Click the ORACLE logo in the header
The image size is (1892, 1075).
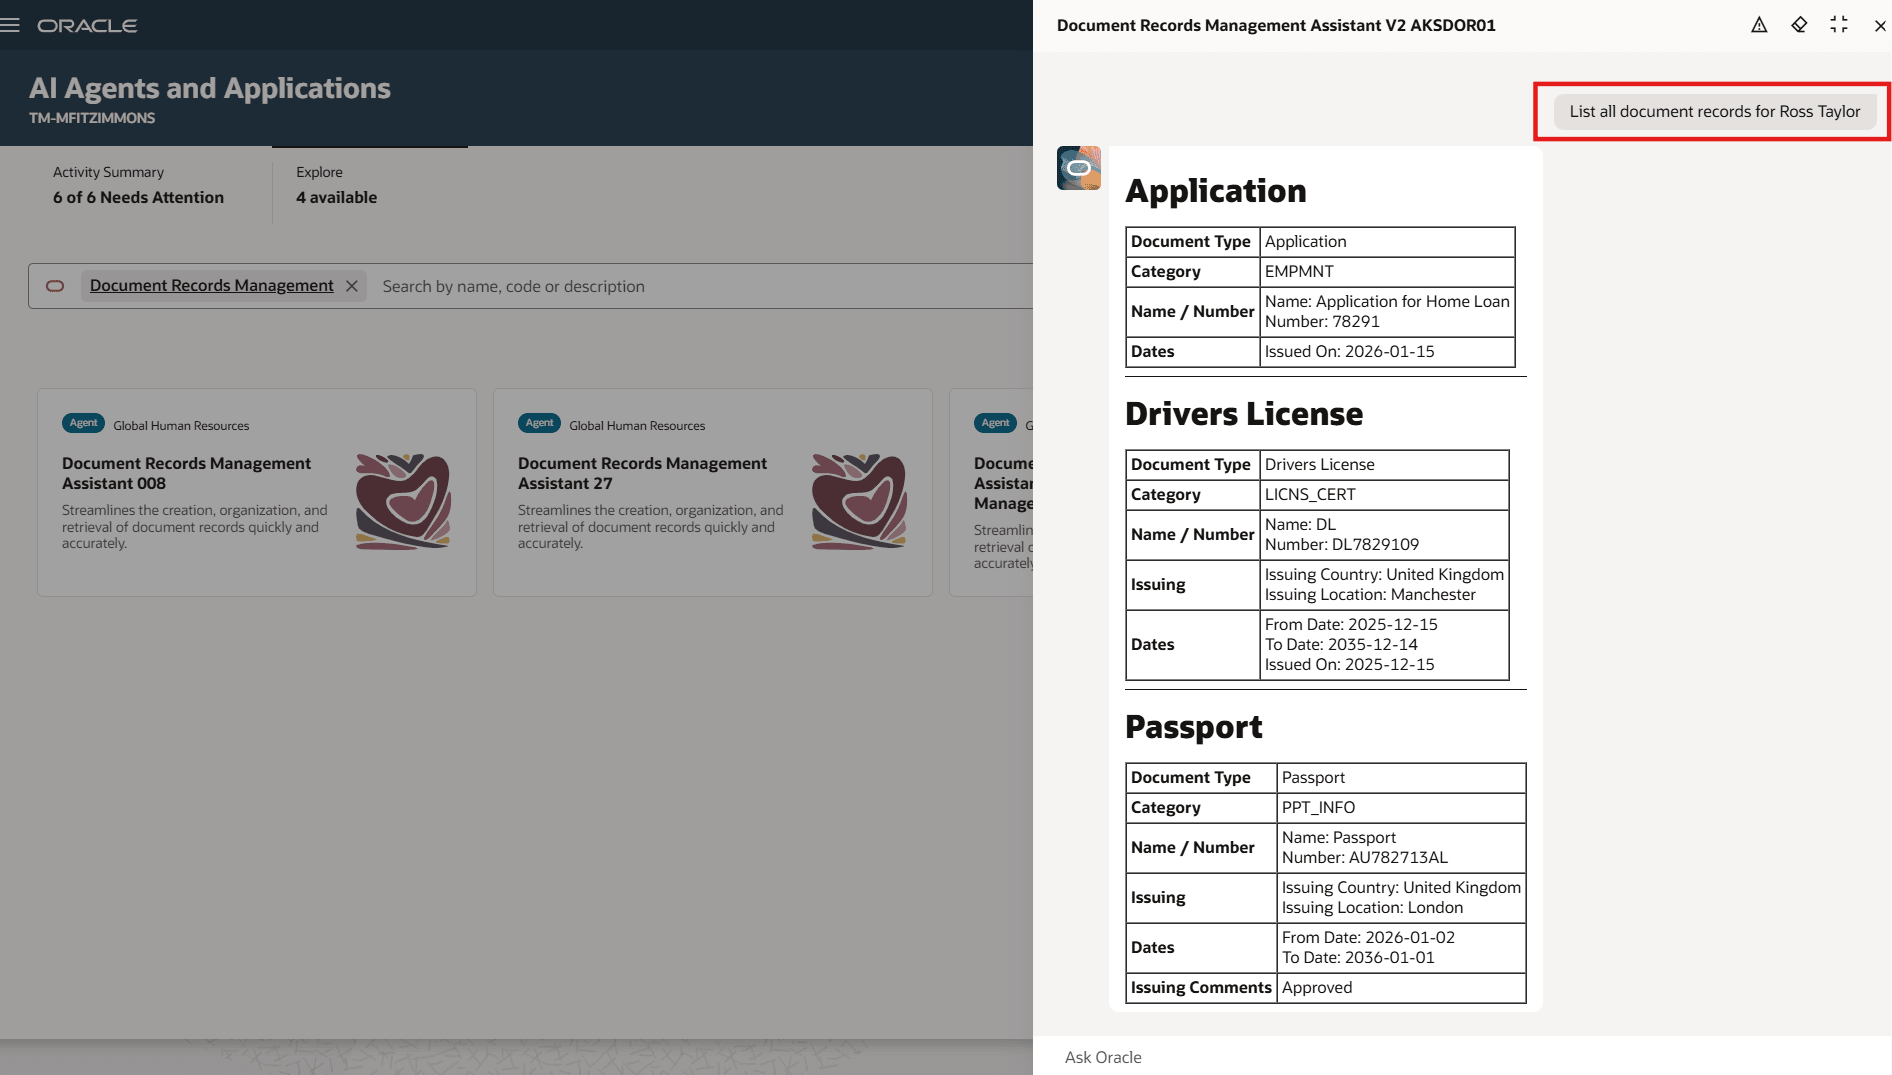pyautogui.click(x=88, y=25)
